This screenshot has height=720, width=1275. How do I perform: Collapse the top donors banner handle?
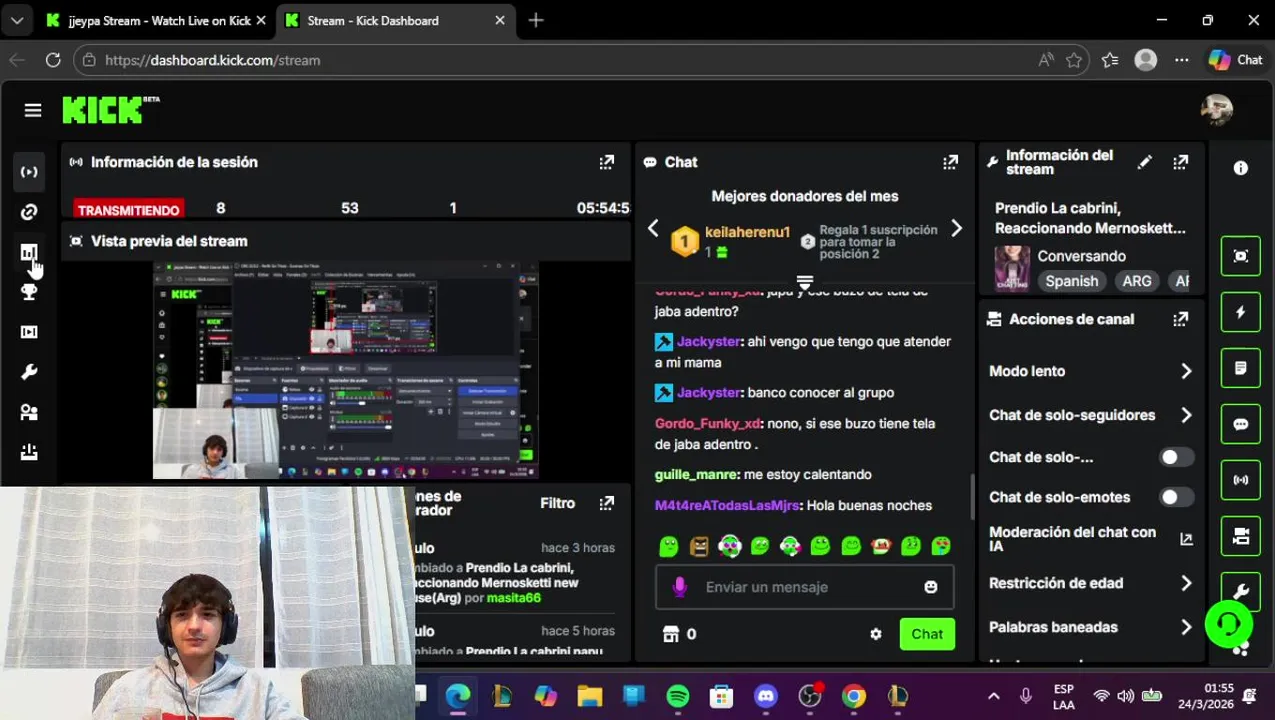point(804,283)
